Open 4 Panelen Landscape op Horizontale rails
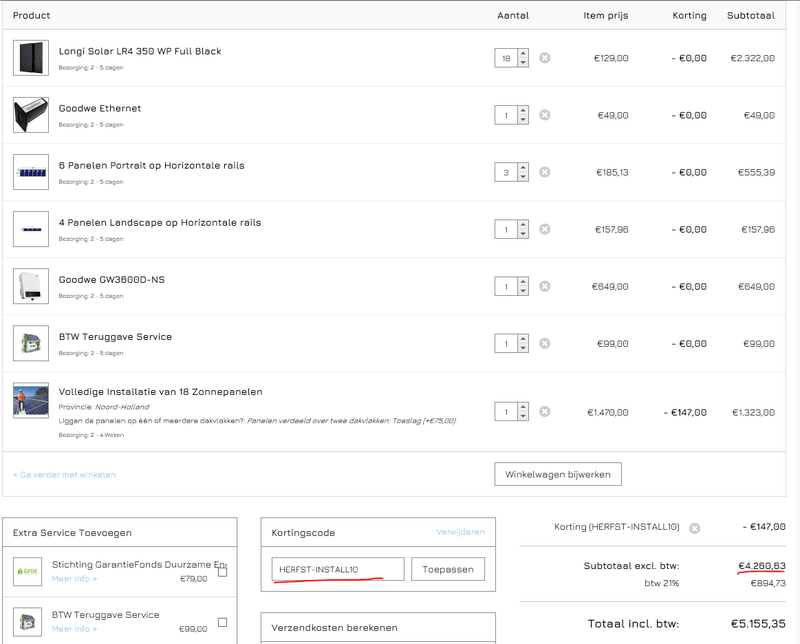Viewport: 800px width, 644px height. 160,222
